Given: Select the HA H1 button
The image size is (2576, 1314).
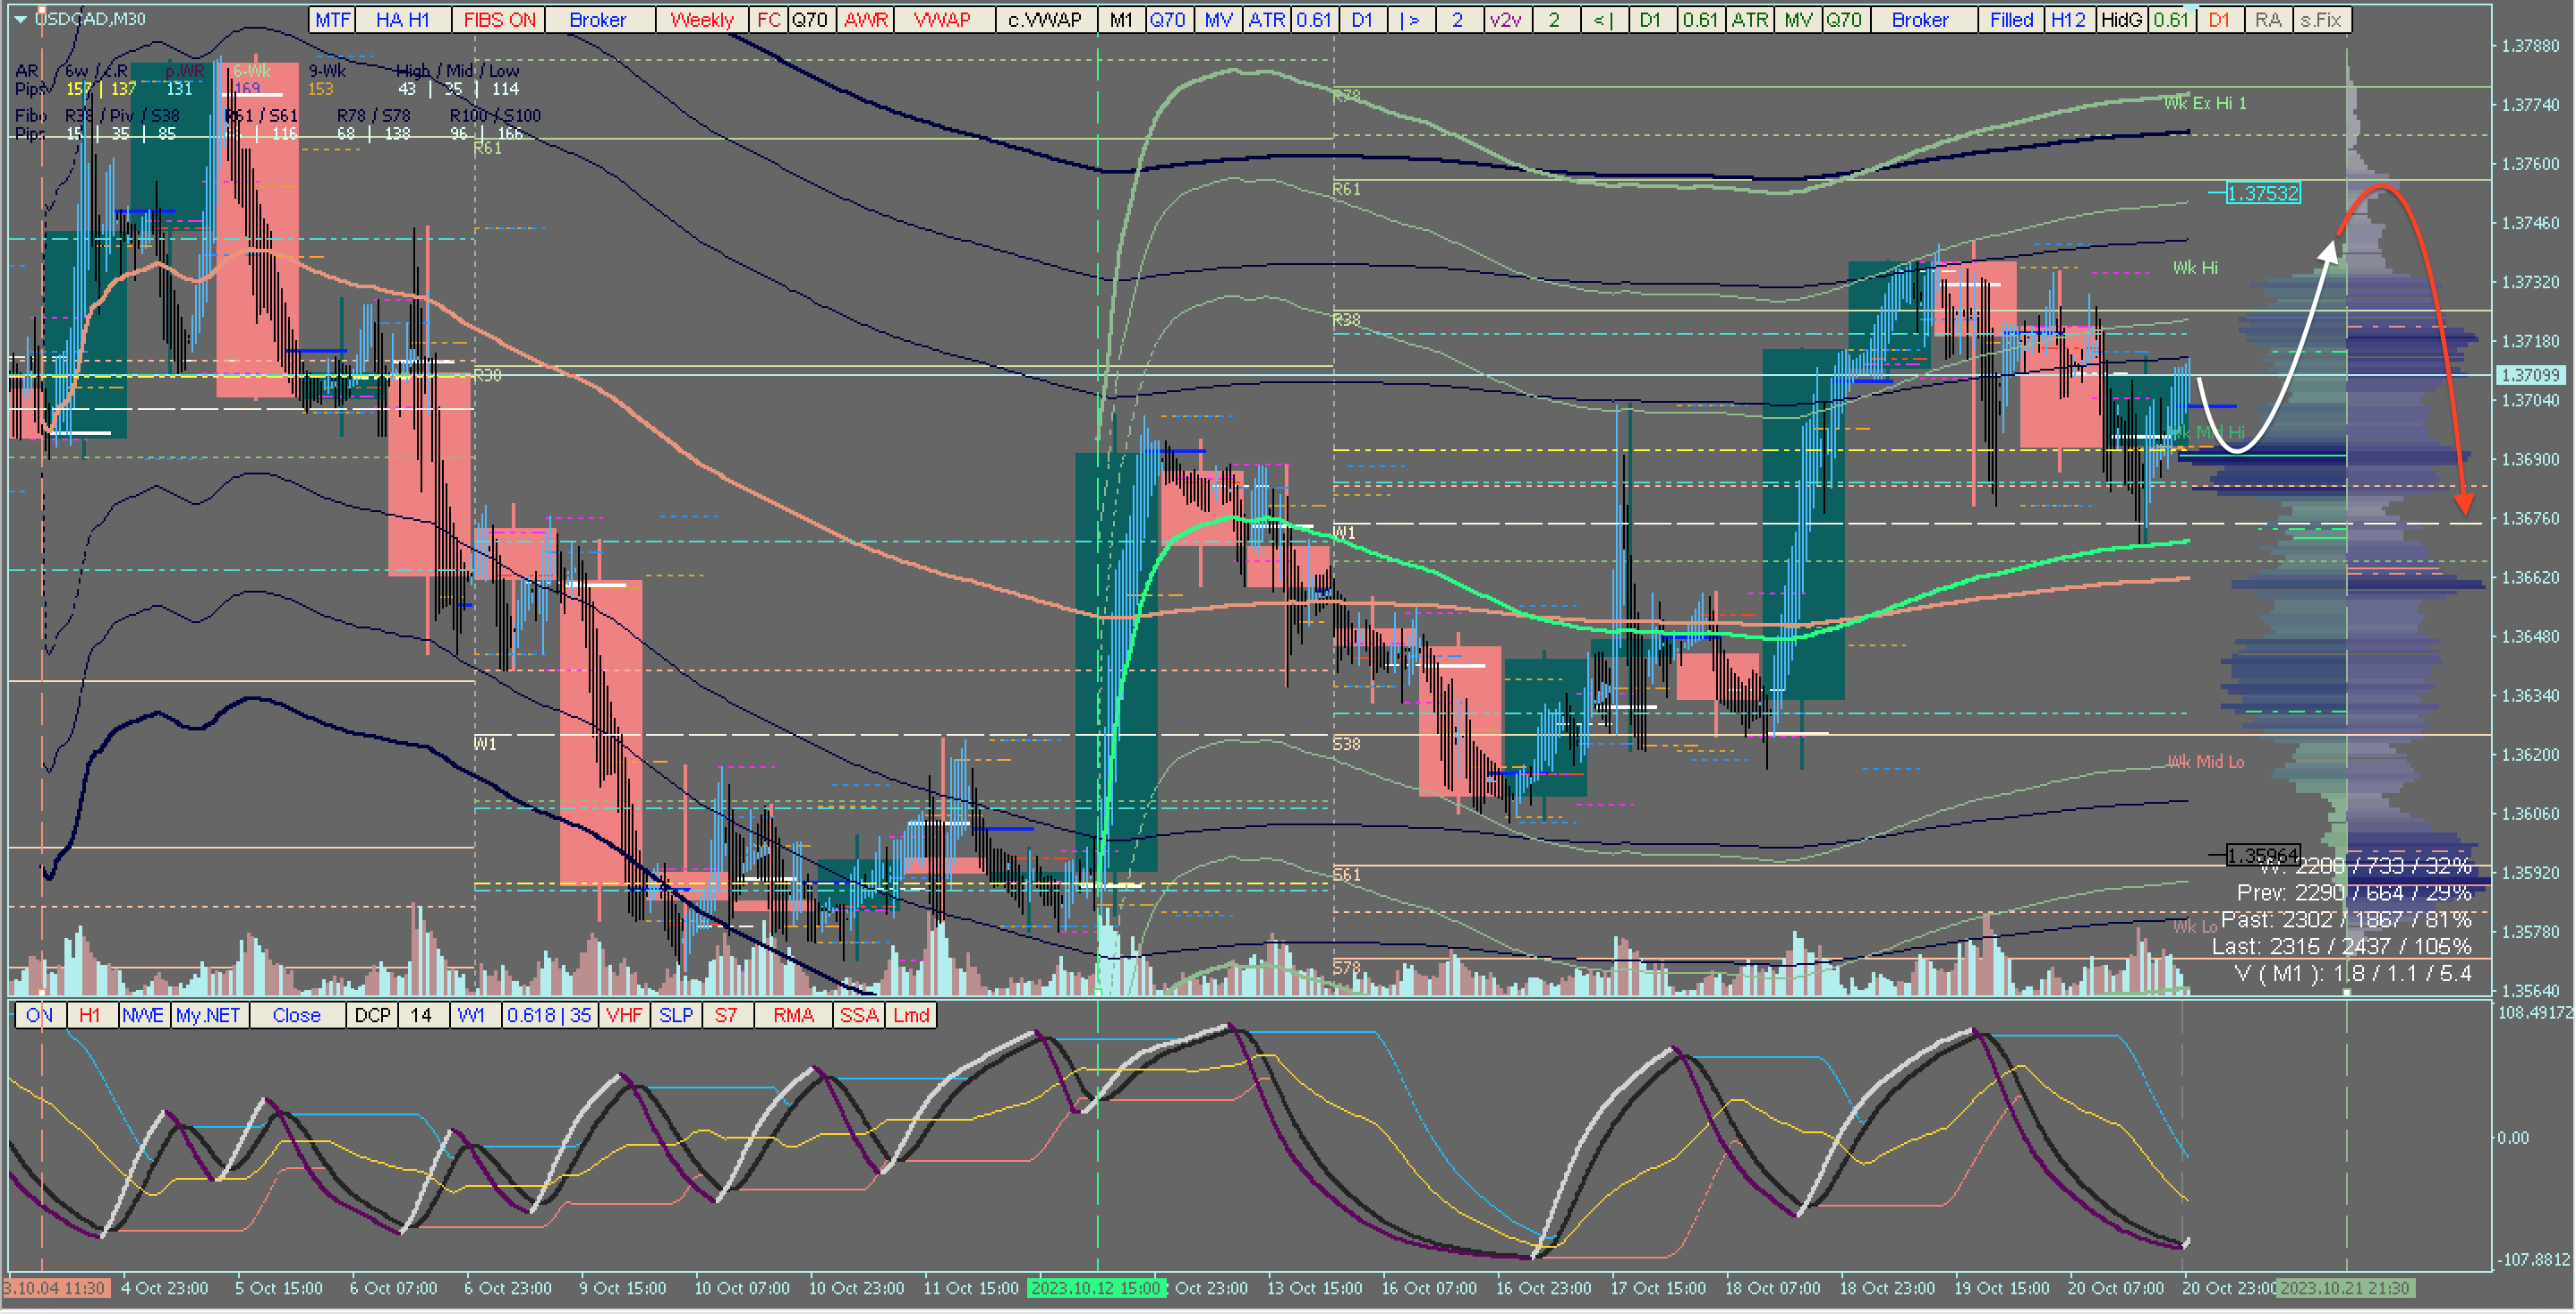Looking at the screenshot, I should tap(402, 20).
